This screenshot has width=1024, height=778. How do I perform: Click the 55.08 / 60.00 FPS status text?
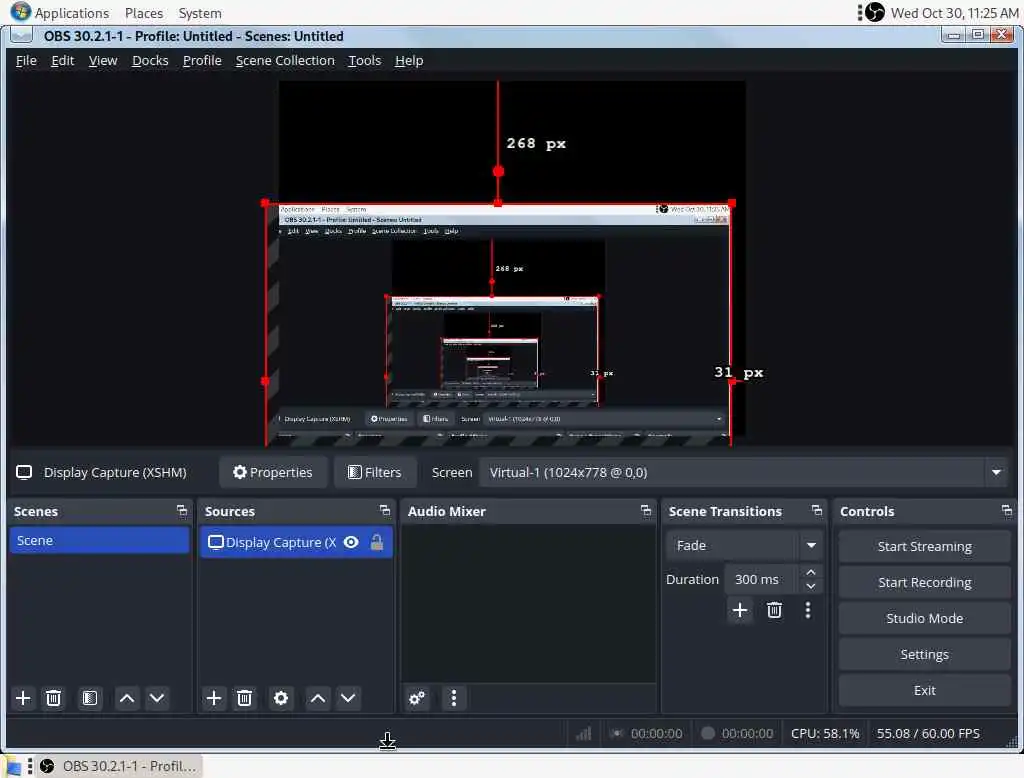click(x=928, y=734)
